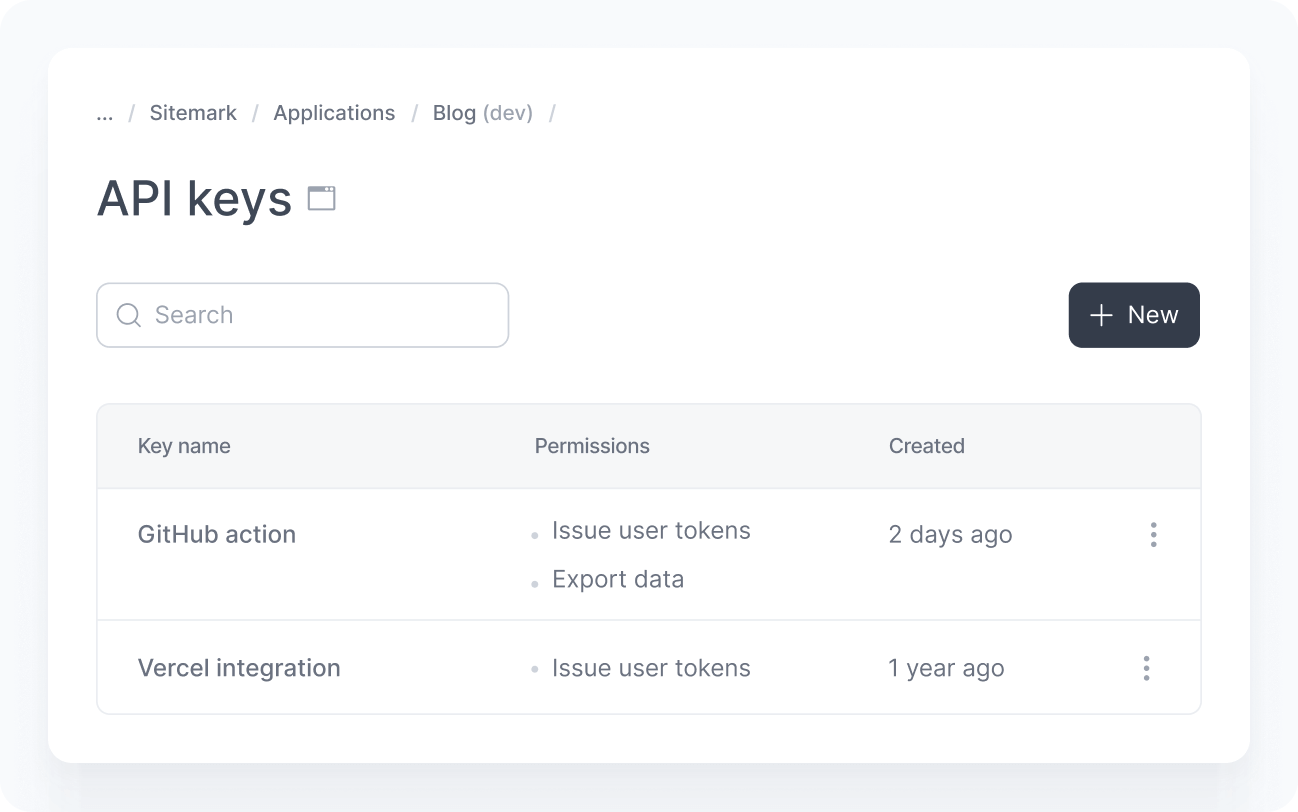Sort the table by Created column

(926, 446)
